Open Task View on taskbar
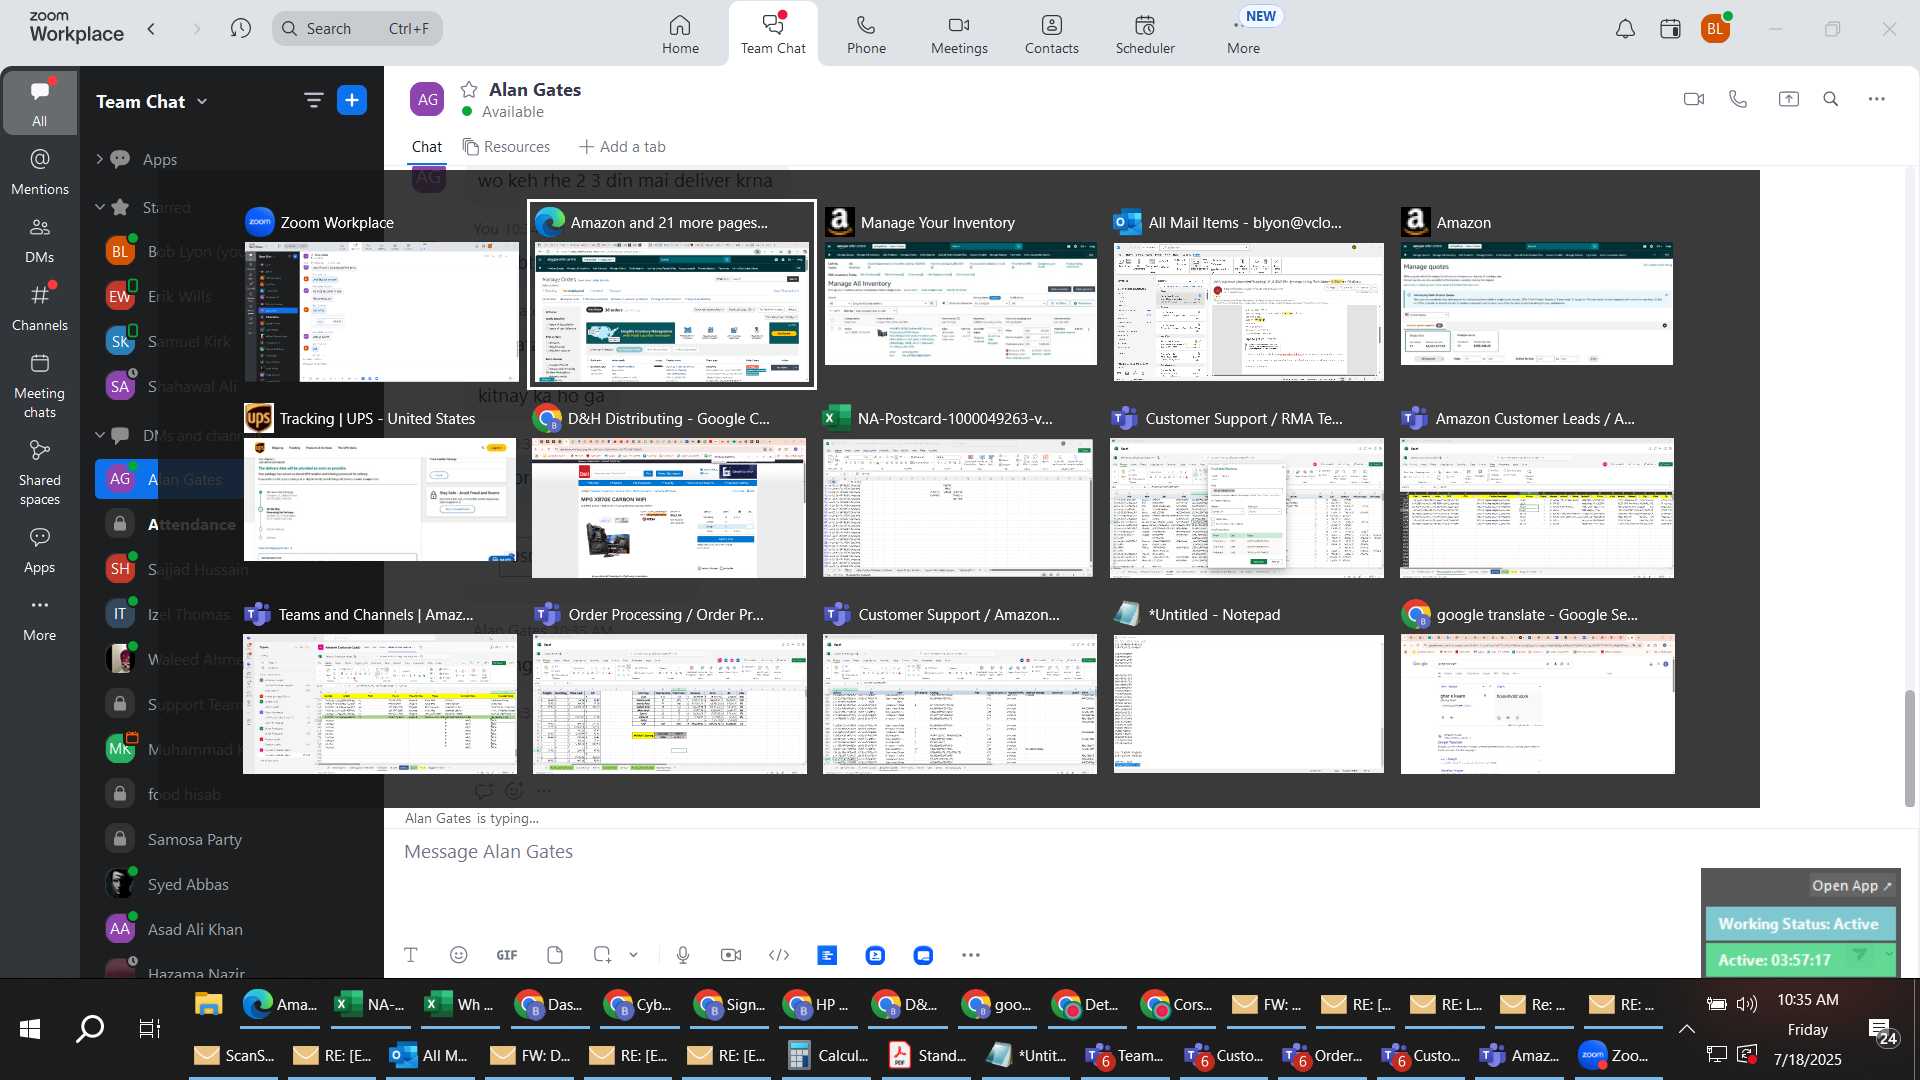Viewport: 1920px width, 1080px height. [149, 1028]
